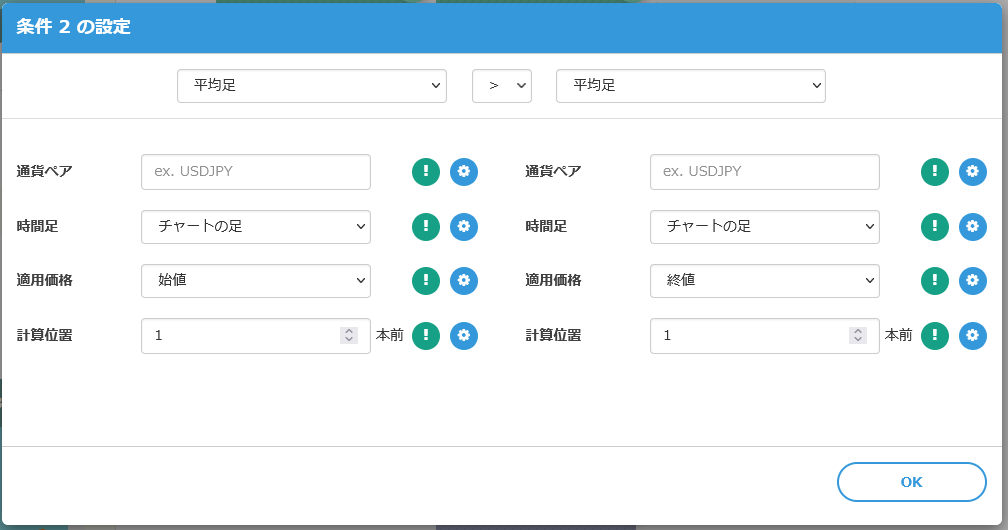Click the left 通貨ペア text field
1008x530 pixels.
(256, 172)
